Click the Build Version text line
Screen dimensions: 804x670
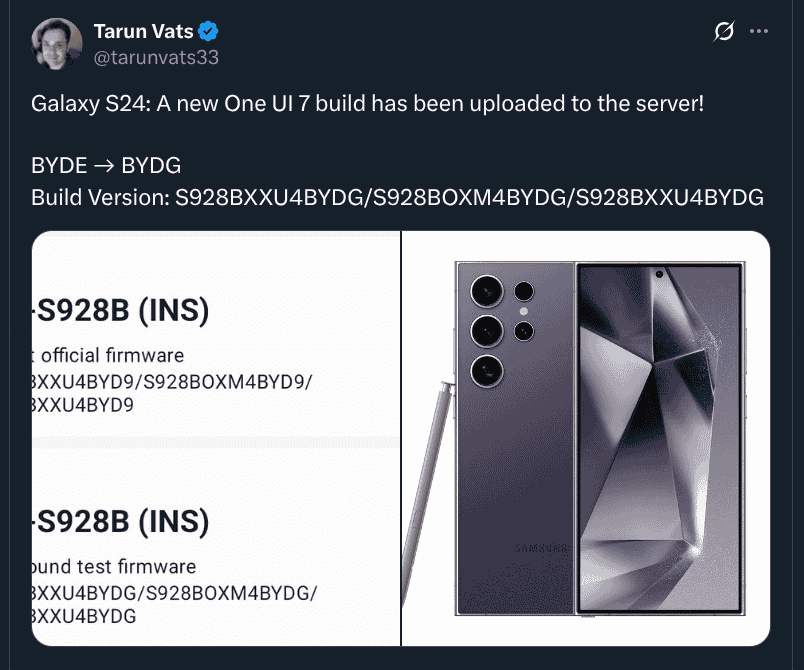click(x=397, y=197)
